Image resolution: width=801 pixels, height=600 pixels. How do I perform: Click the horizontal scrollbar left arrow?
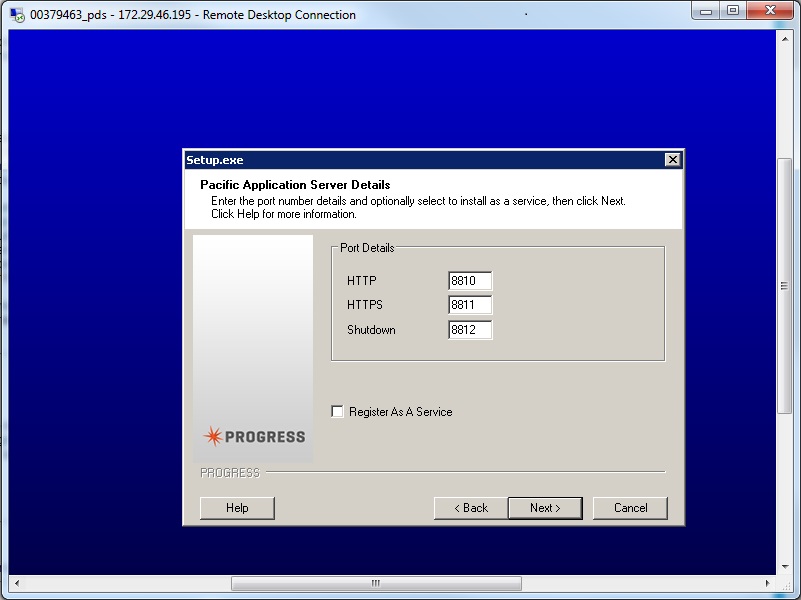tap(15, 583)
